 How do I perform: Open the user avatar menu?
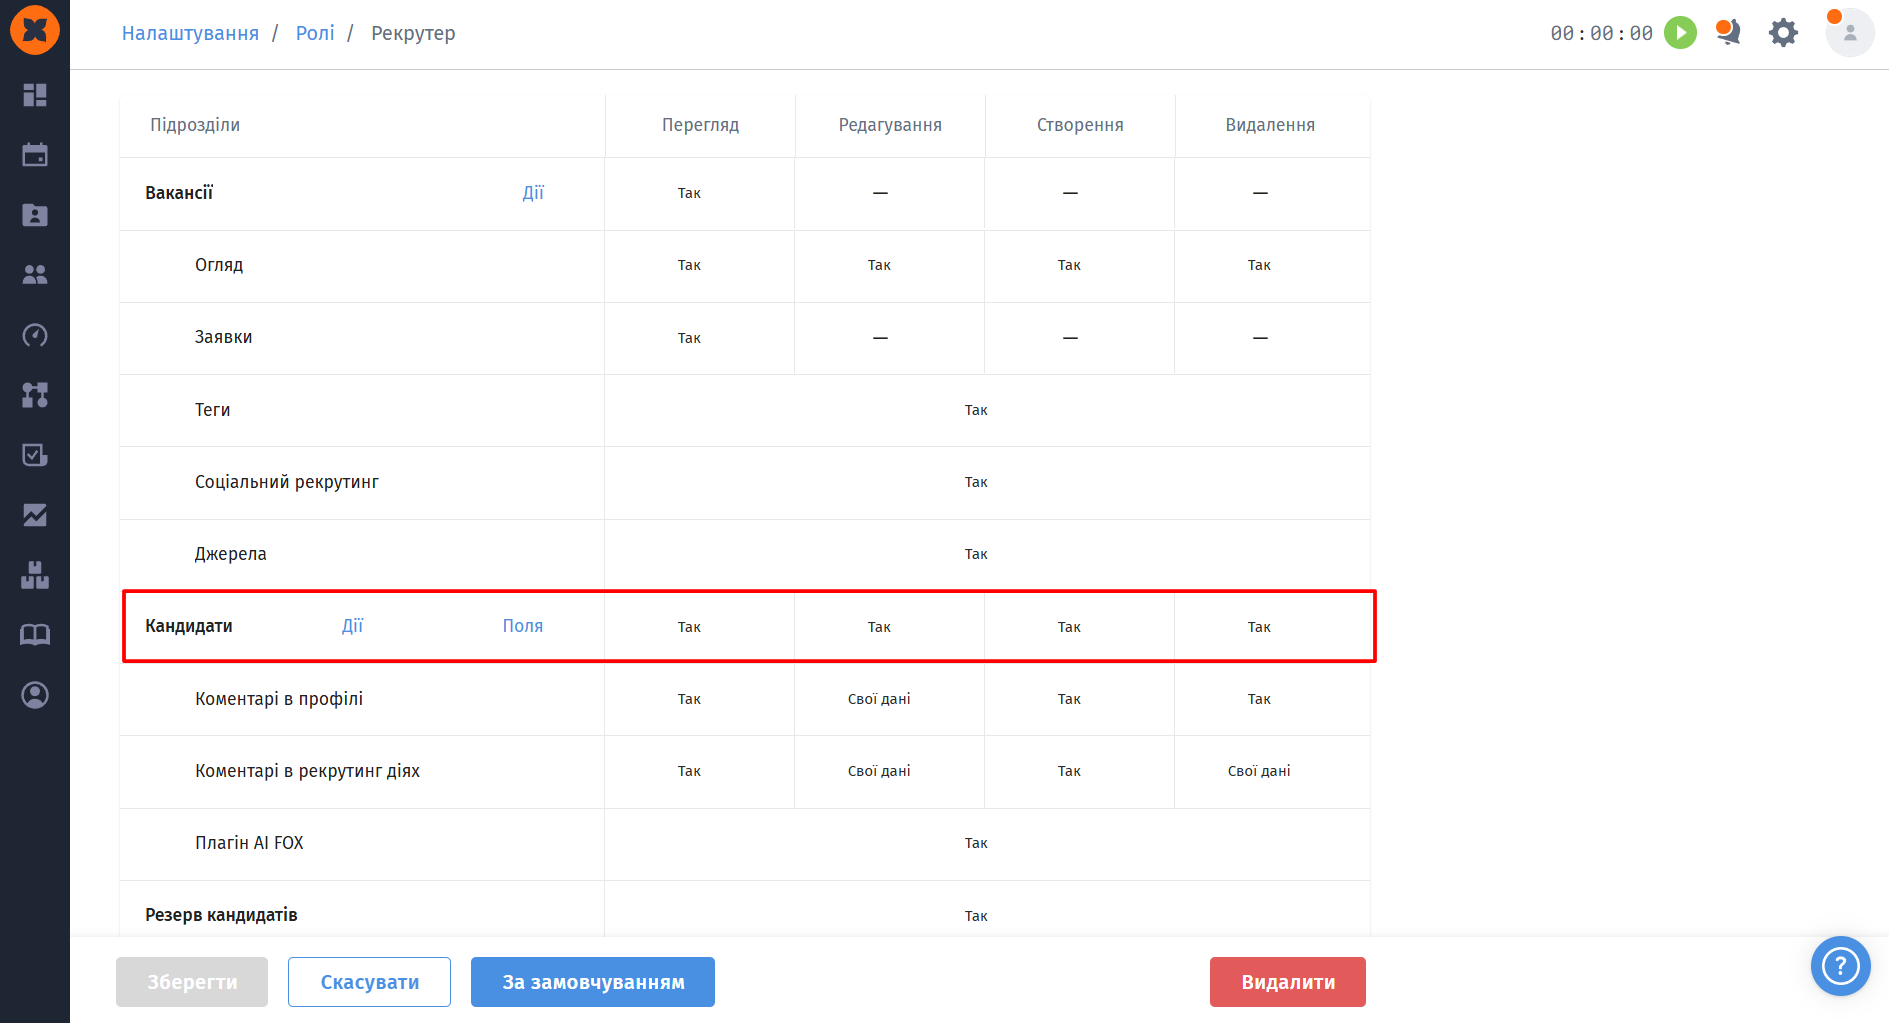(1850, 33)
